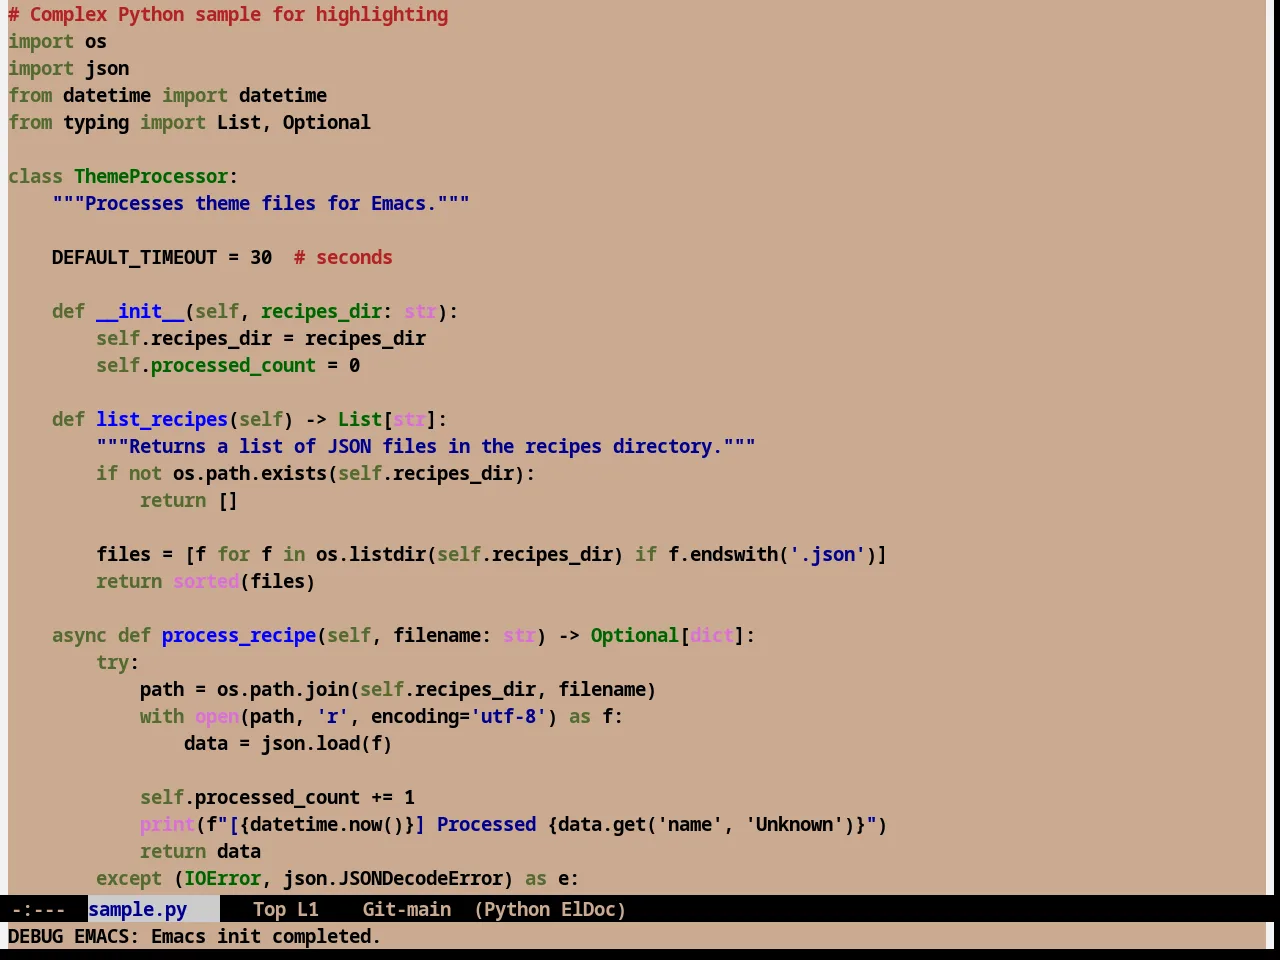This screenshot has height=960, width=1280.
Task: Click the Optional[dict] return annotation
Action: (668, 635)
